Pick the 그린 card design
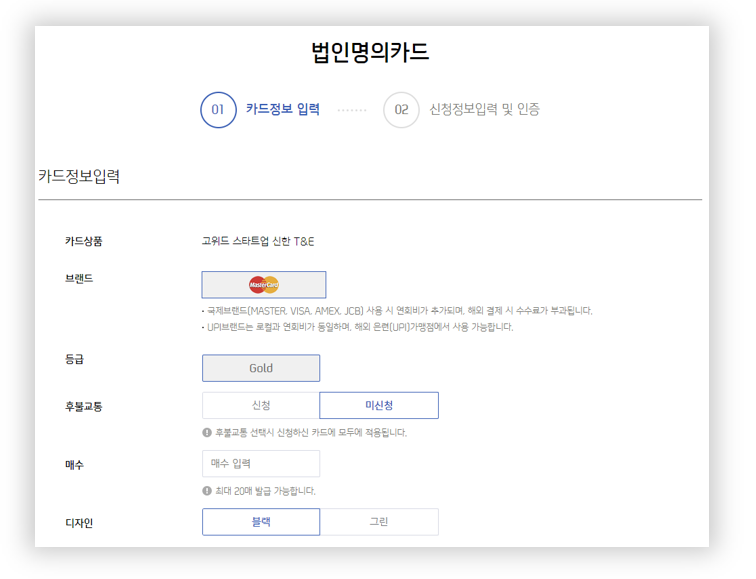The height and width of the screenshot is (579, 756). coord(379,522)
